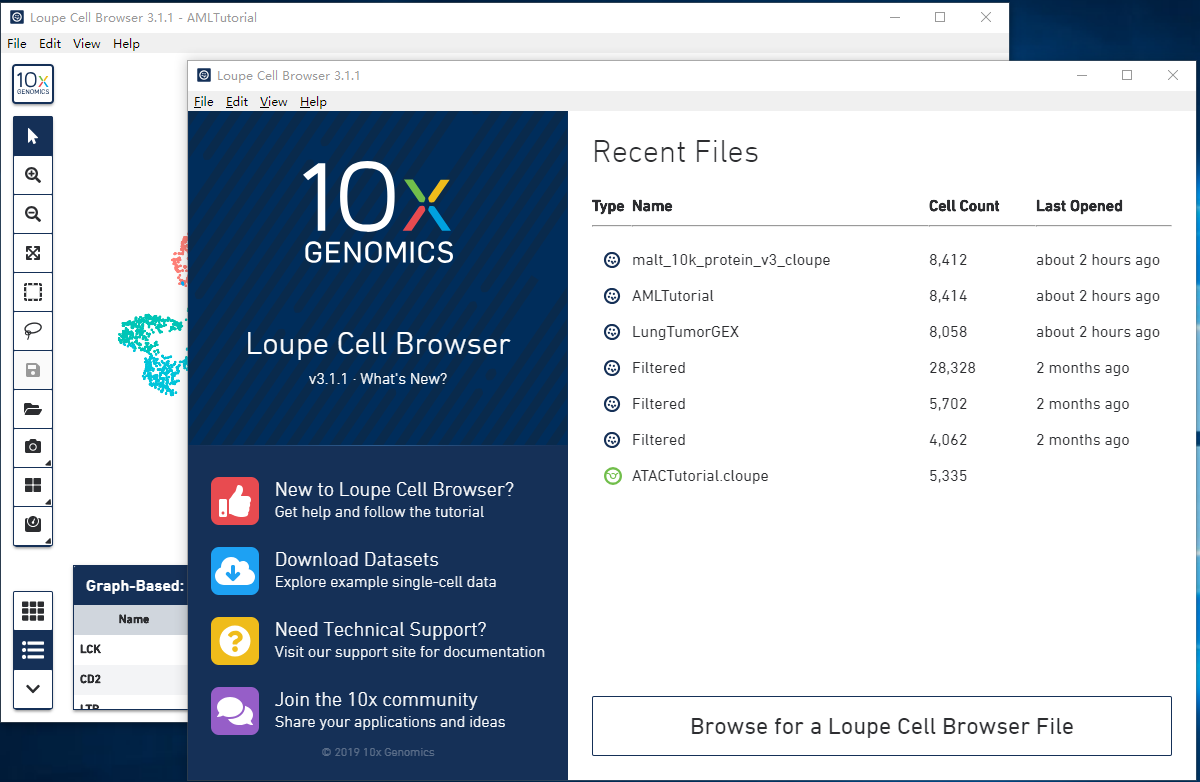The width and height of the screenshot is (1200, 782).
Task: Click the camera screenshot tool
Action: (33, 447)
